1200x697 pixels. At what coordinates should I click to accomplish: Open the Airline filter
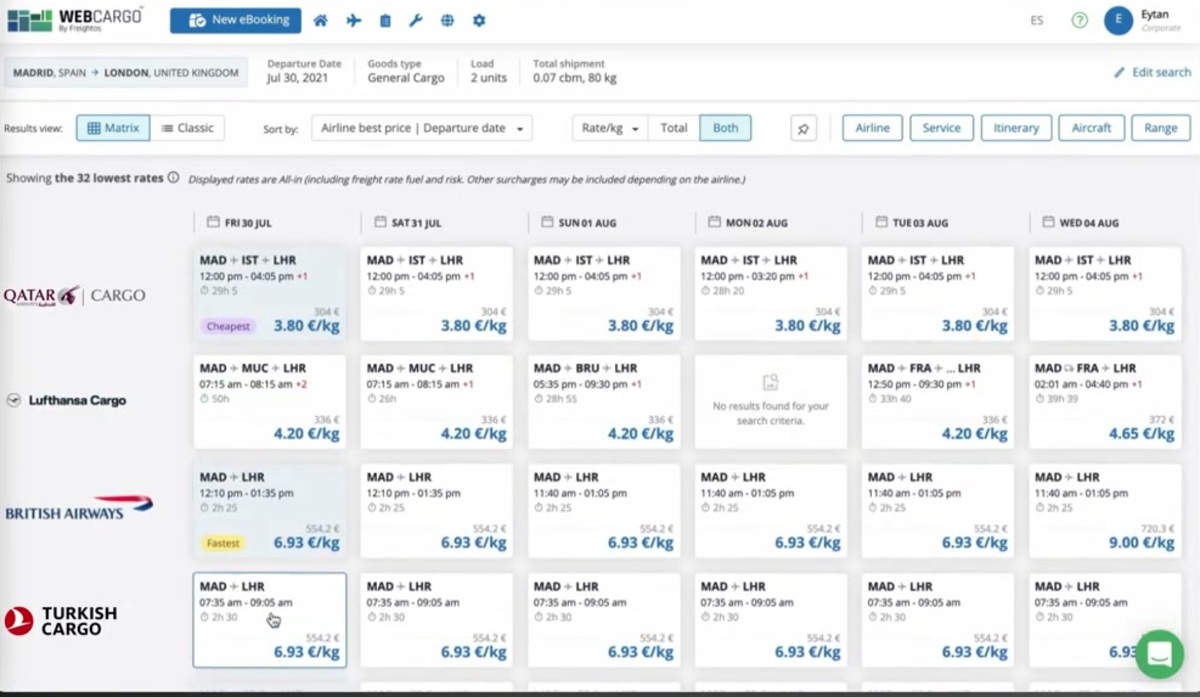click(872, 128)
